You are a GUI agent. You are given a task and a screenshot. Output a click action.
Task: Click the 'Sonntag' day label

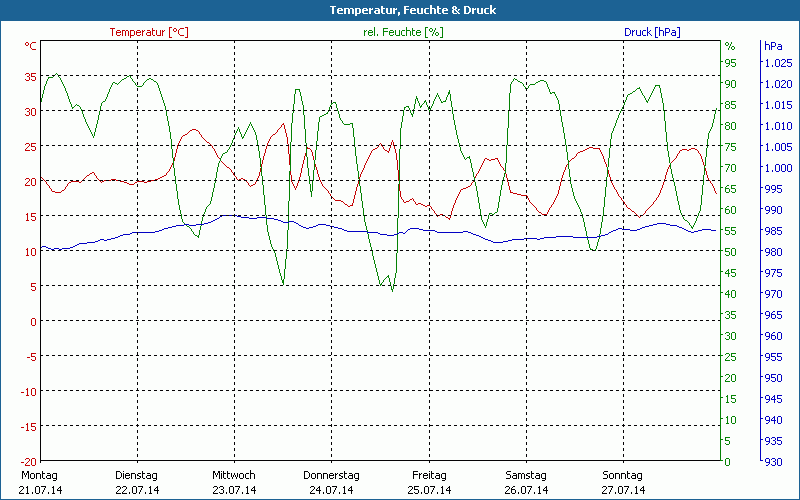click(x=622, y=476)
